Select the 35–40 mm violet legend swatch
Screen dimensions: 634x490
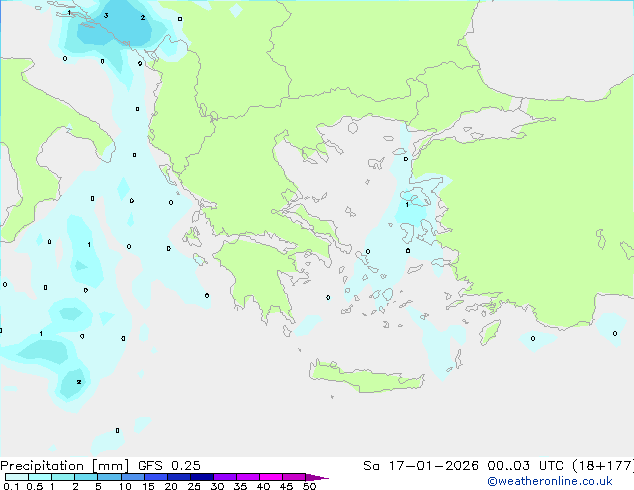tap(248, 477)
